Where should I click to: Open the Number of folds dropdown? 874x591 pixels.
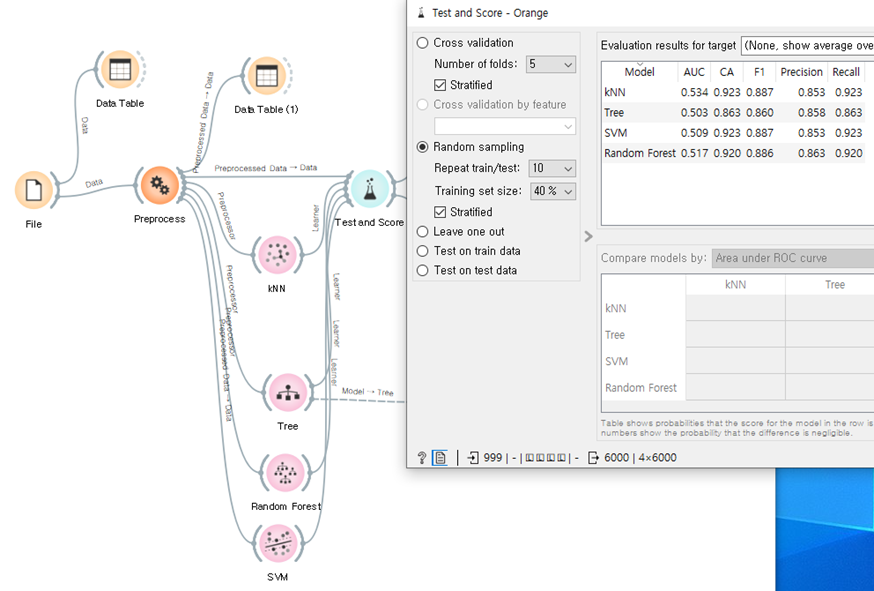551,64
